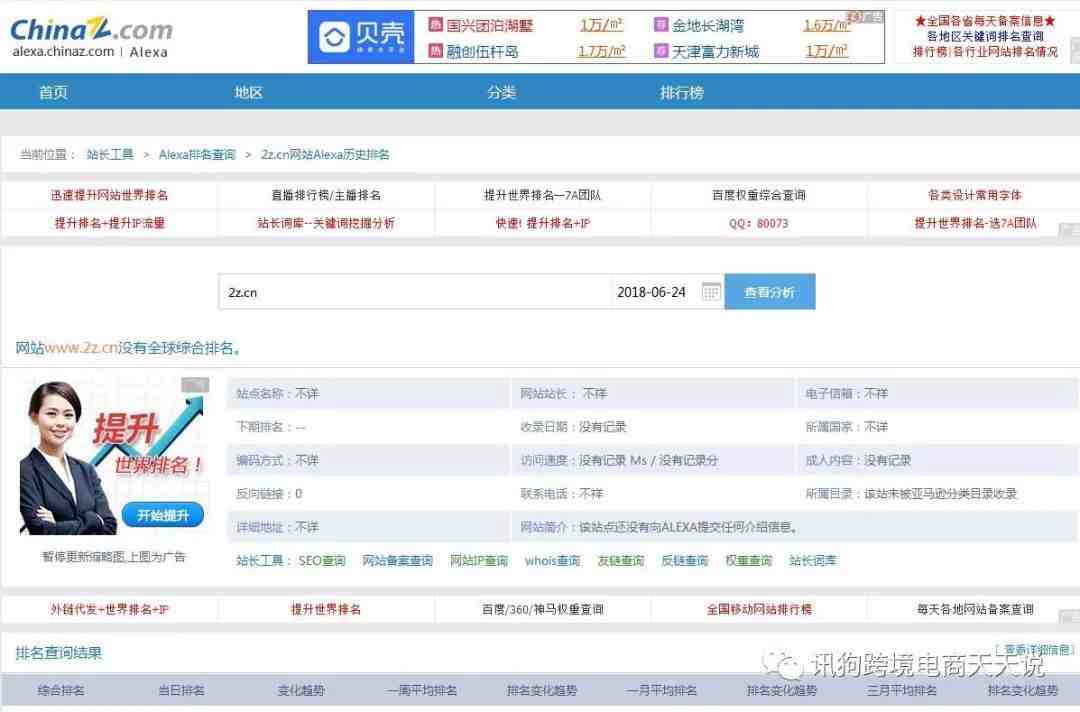This screenshot has height=712, width=1080.
Task: Open 每天各地网站备案查询 link
Action: coord(975,609)
